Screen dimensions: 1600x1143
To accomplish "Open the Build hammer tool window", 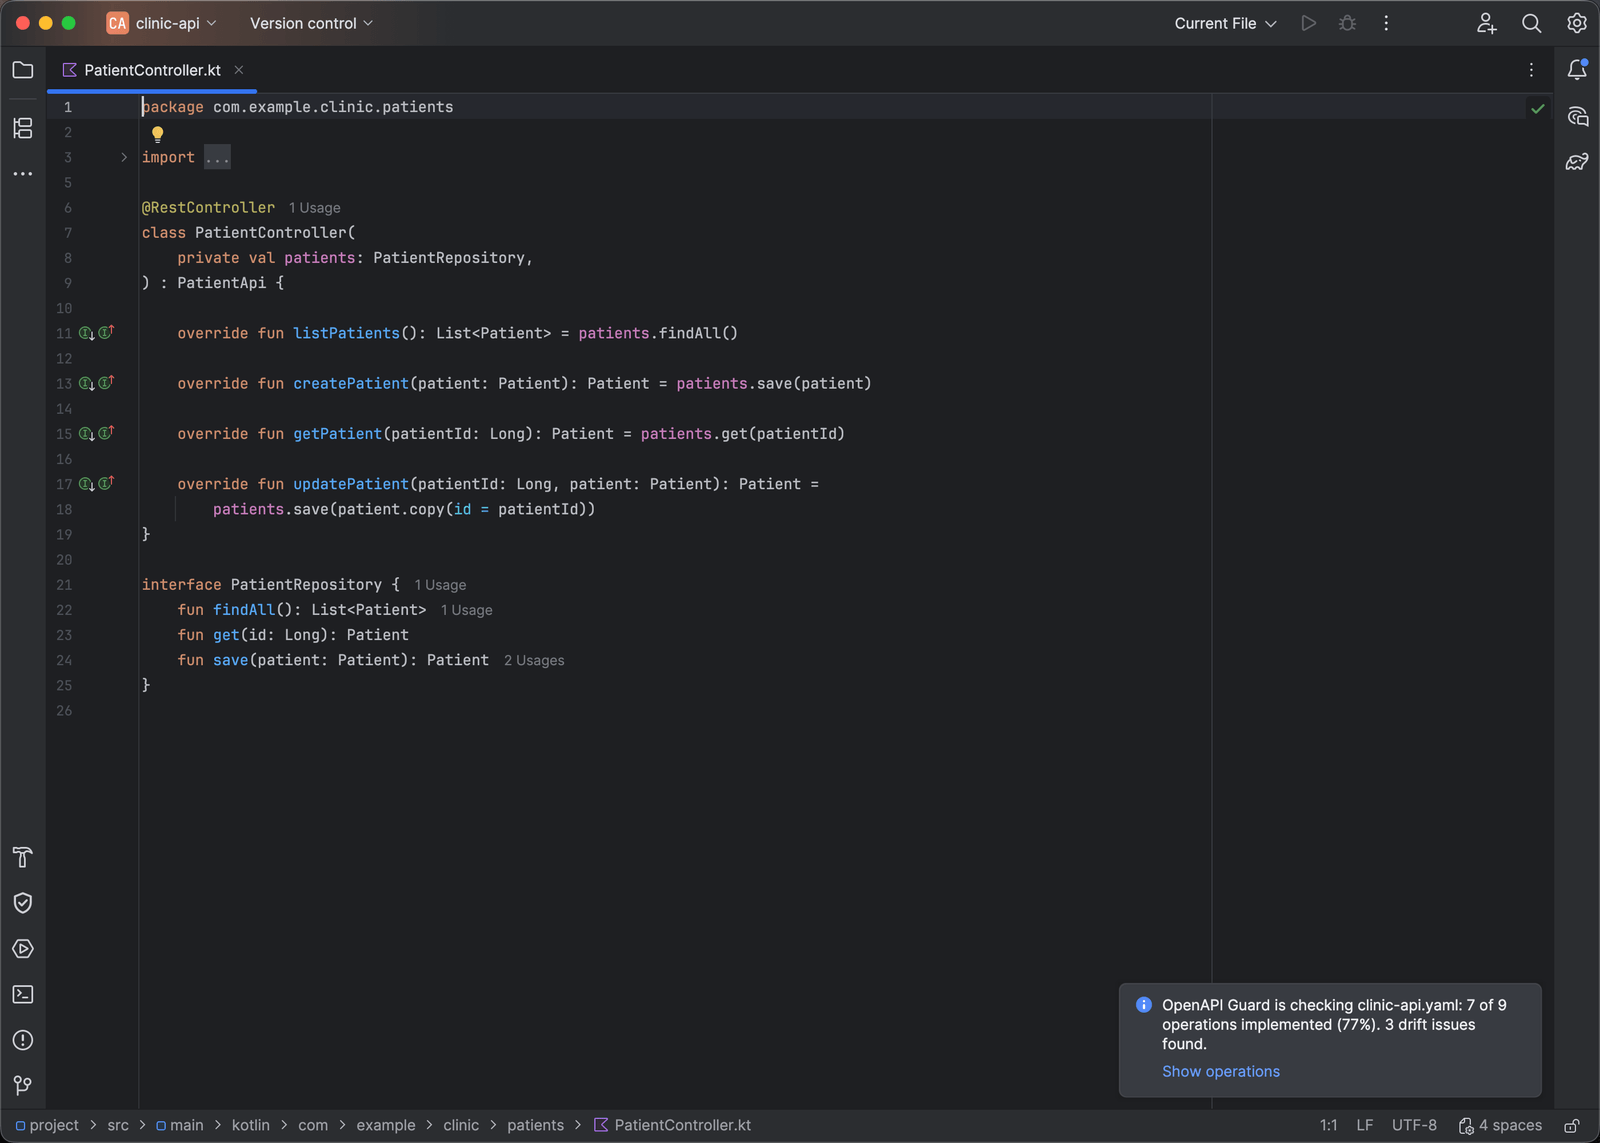I will [23, 857].
